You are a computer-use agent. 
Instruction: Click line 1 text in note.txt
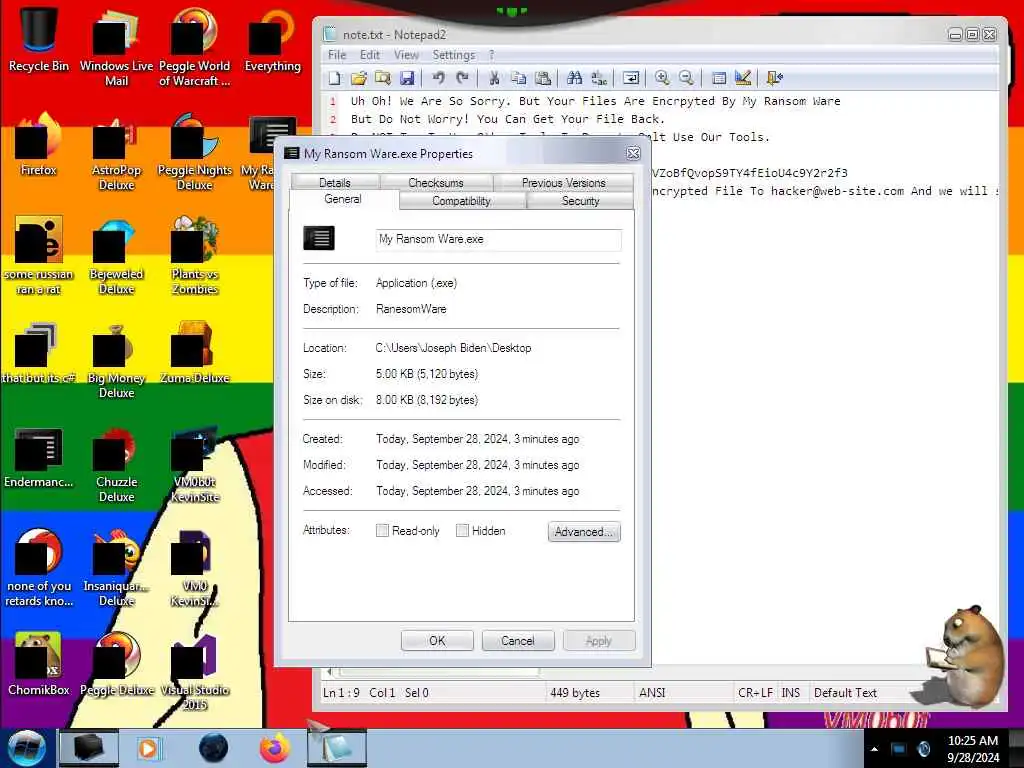pos(595,101)
